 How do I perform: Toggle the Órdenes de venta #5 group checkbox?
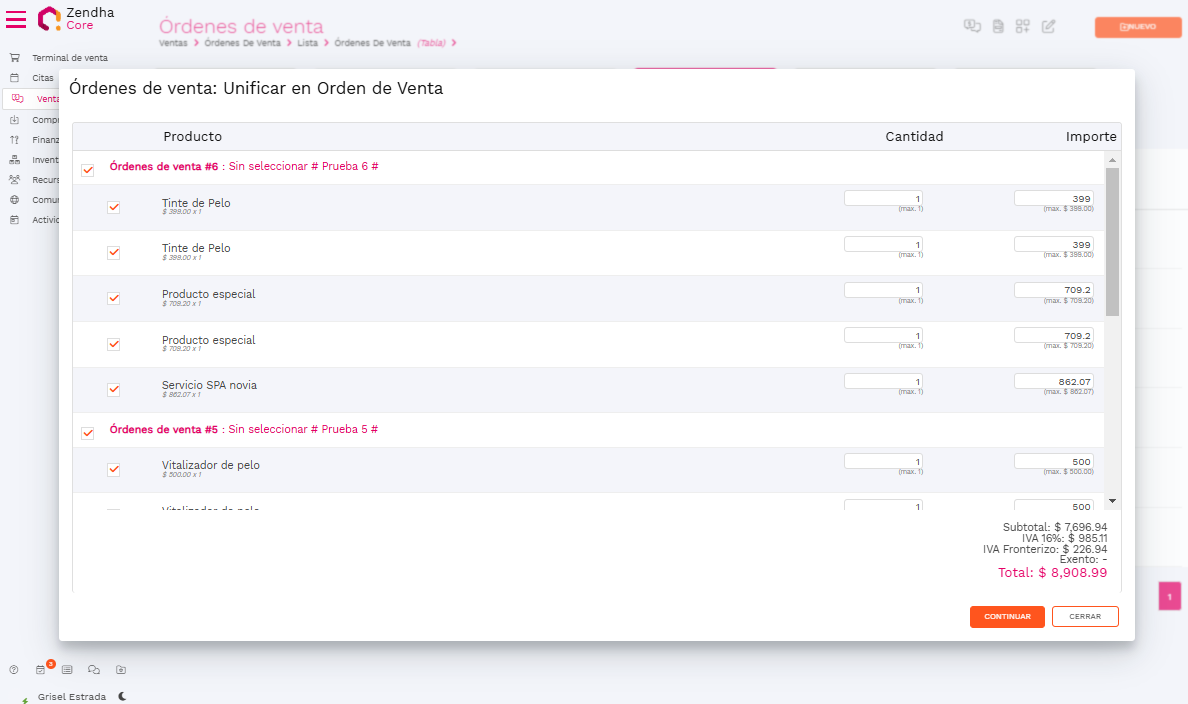(88, 433)
